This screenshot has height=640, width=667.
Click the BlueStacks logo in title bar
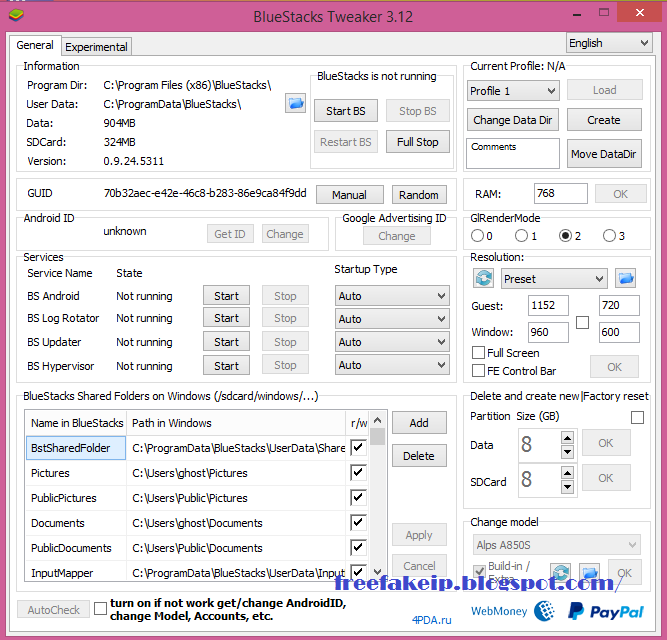click(16, 16)
